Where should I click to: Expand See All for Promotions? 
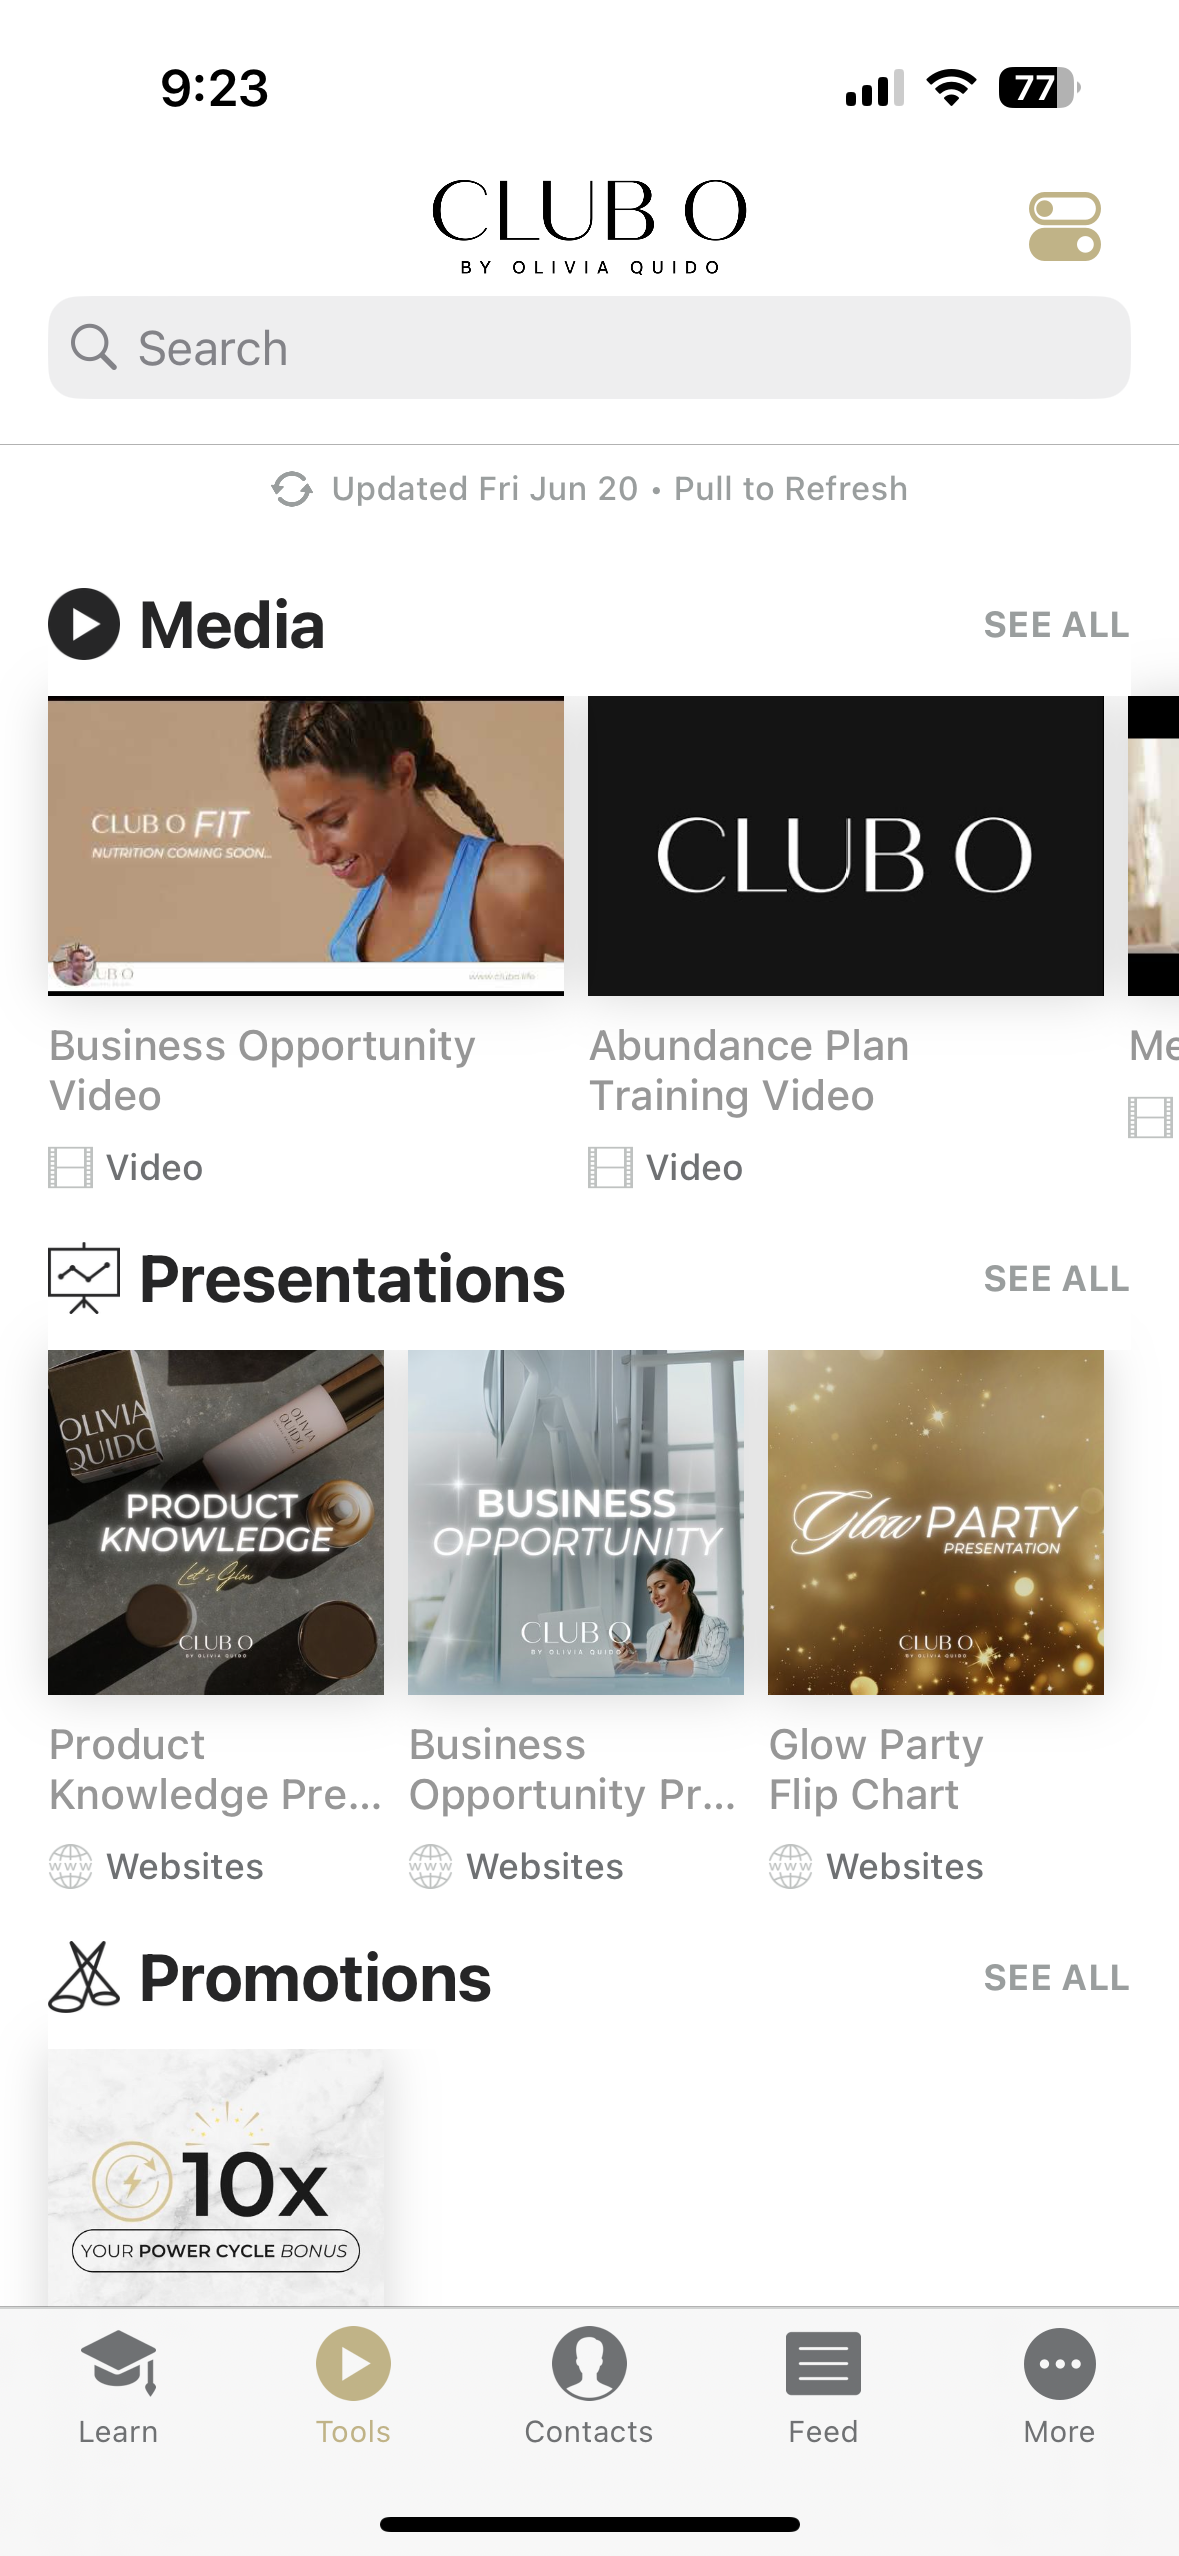tap(1056, 1978)
